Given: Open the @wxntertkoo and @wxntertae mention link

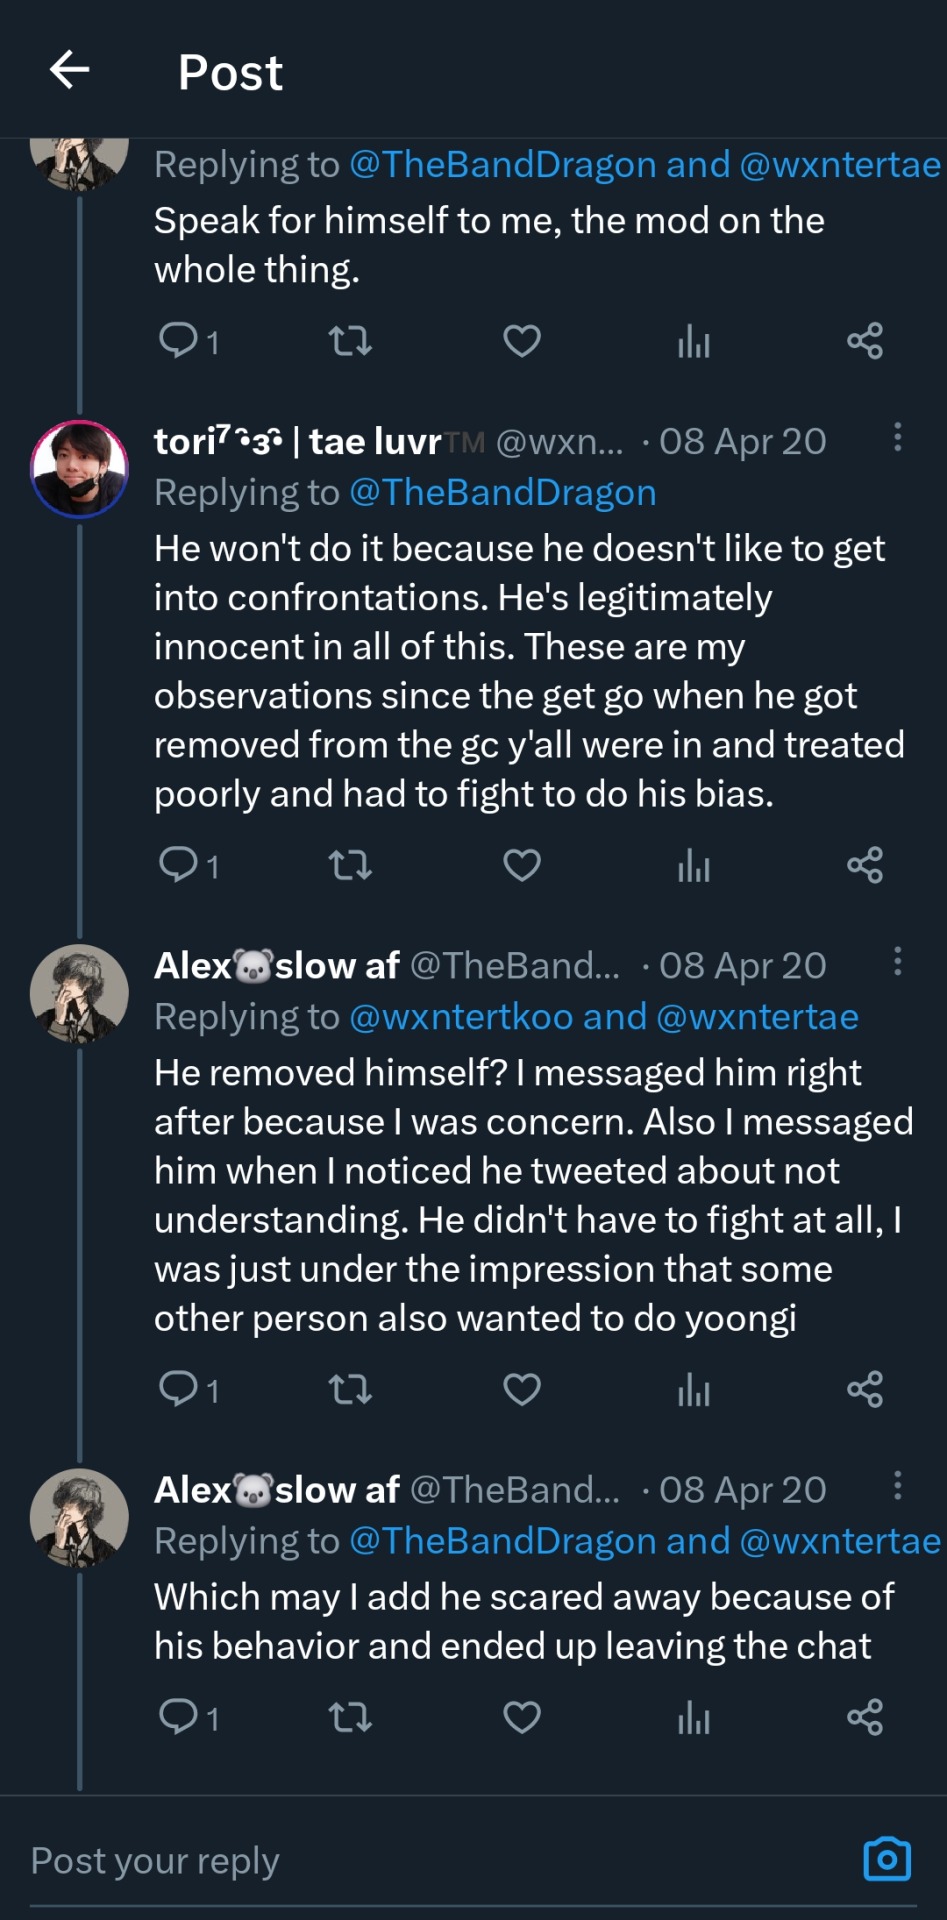Looking at the screenshot, I should [603, 1017].
